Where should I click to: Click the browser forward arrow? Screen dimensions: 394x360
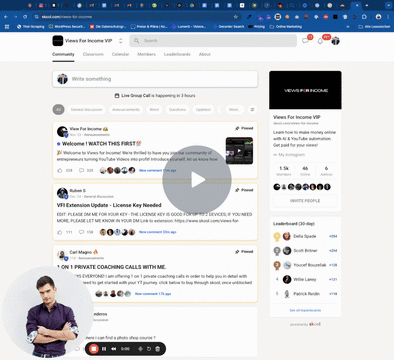coord(15,17)
